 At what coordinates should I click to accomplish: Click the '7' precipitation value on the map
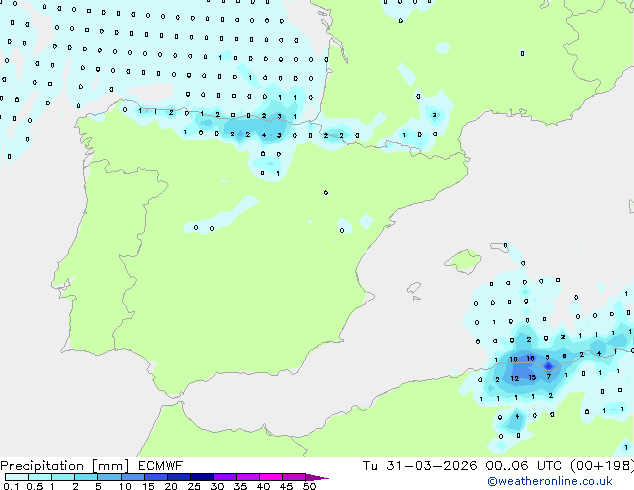click(x=549, y=376)
